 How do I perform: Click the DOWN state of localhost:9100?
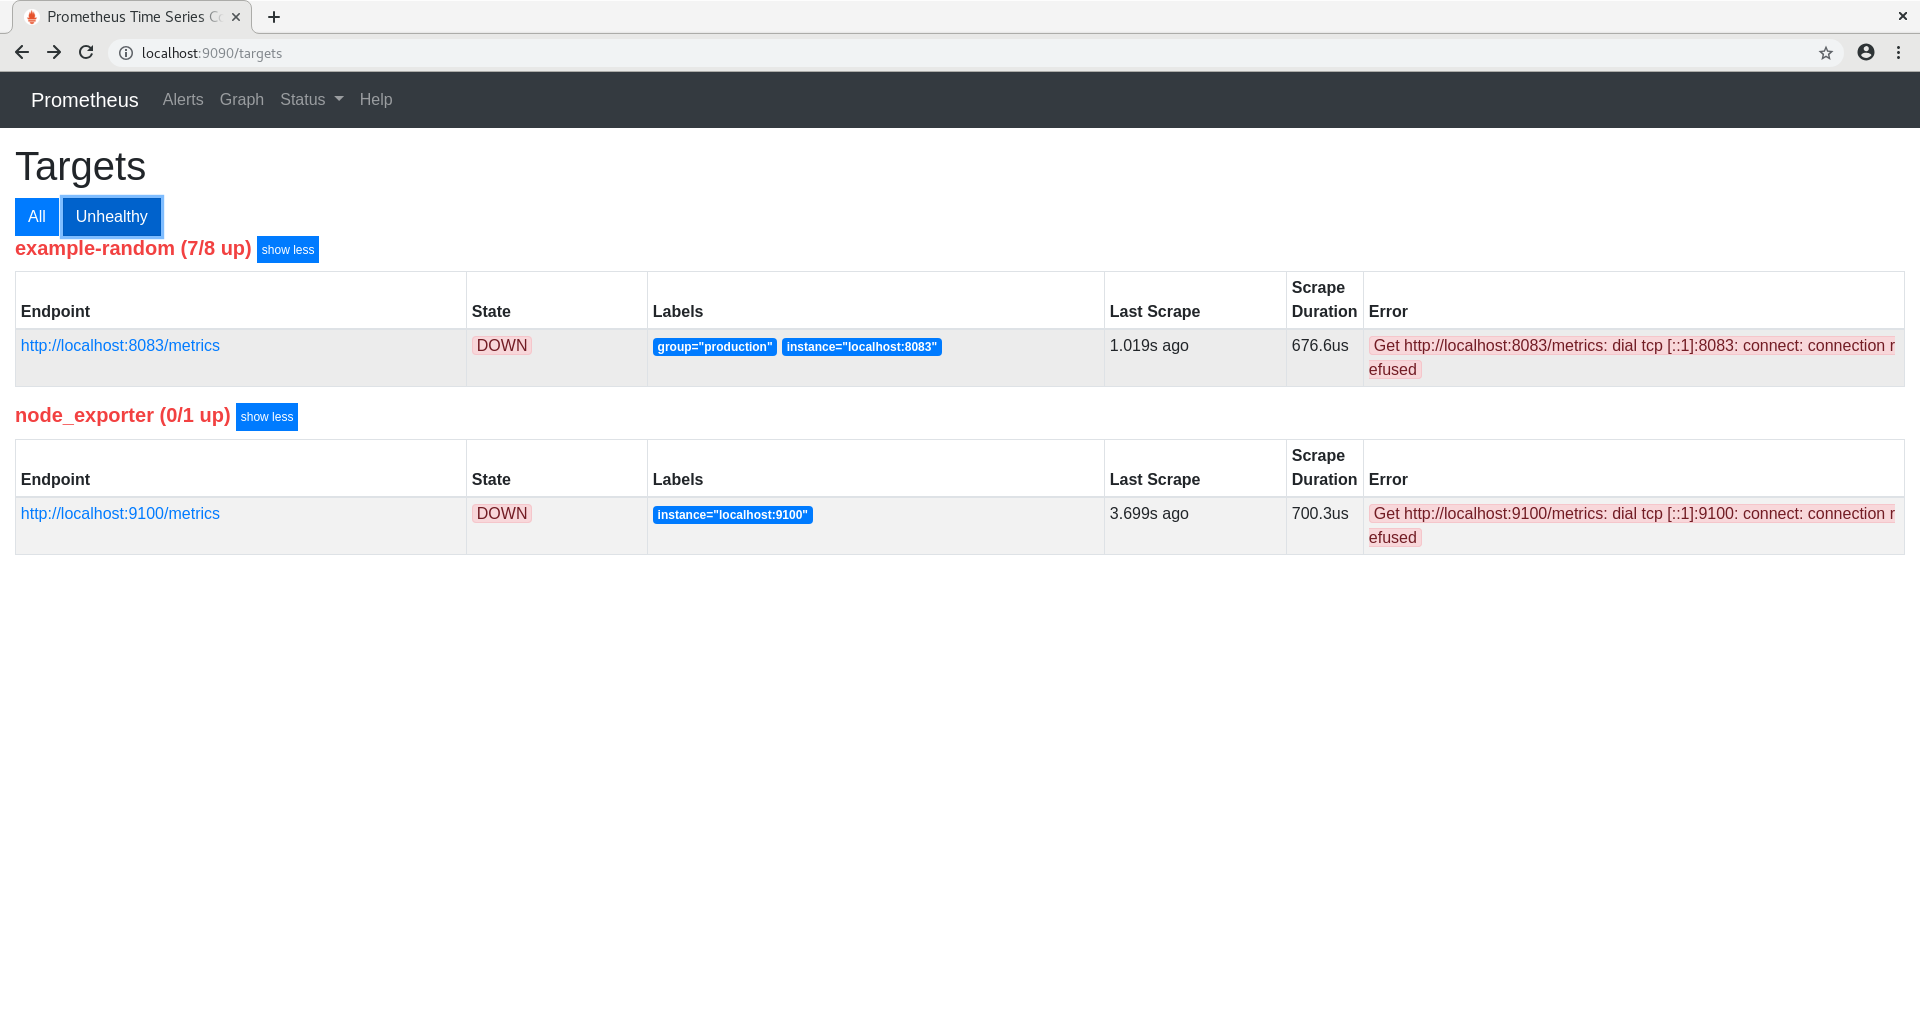coord(502,514)
